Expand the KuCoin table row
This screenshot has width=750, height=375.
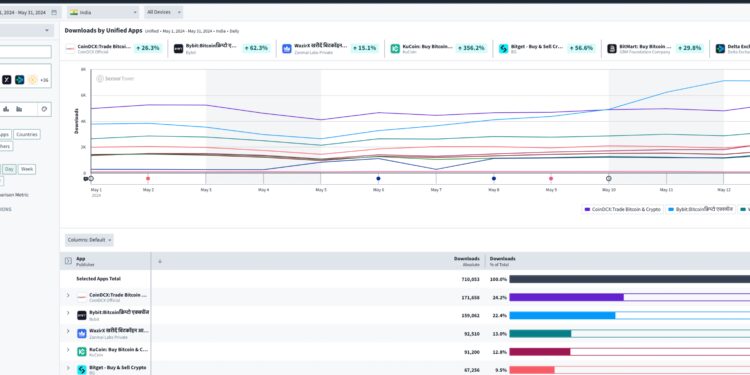[x=68, y=350]
